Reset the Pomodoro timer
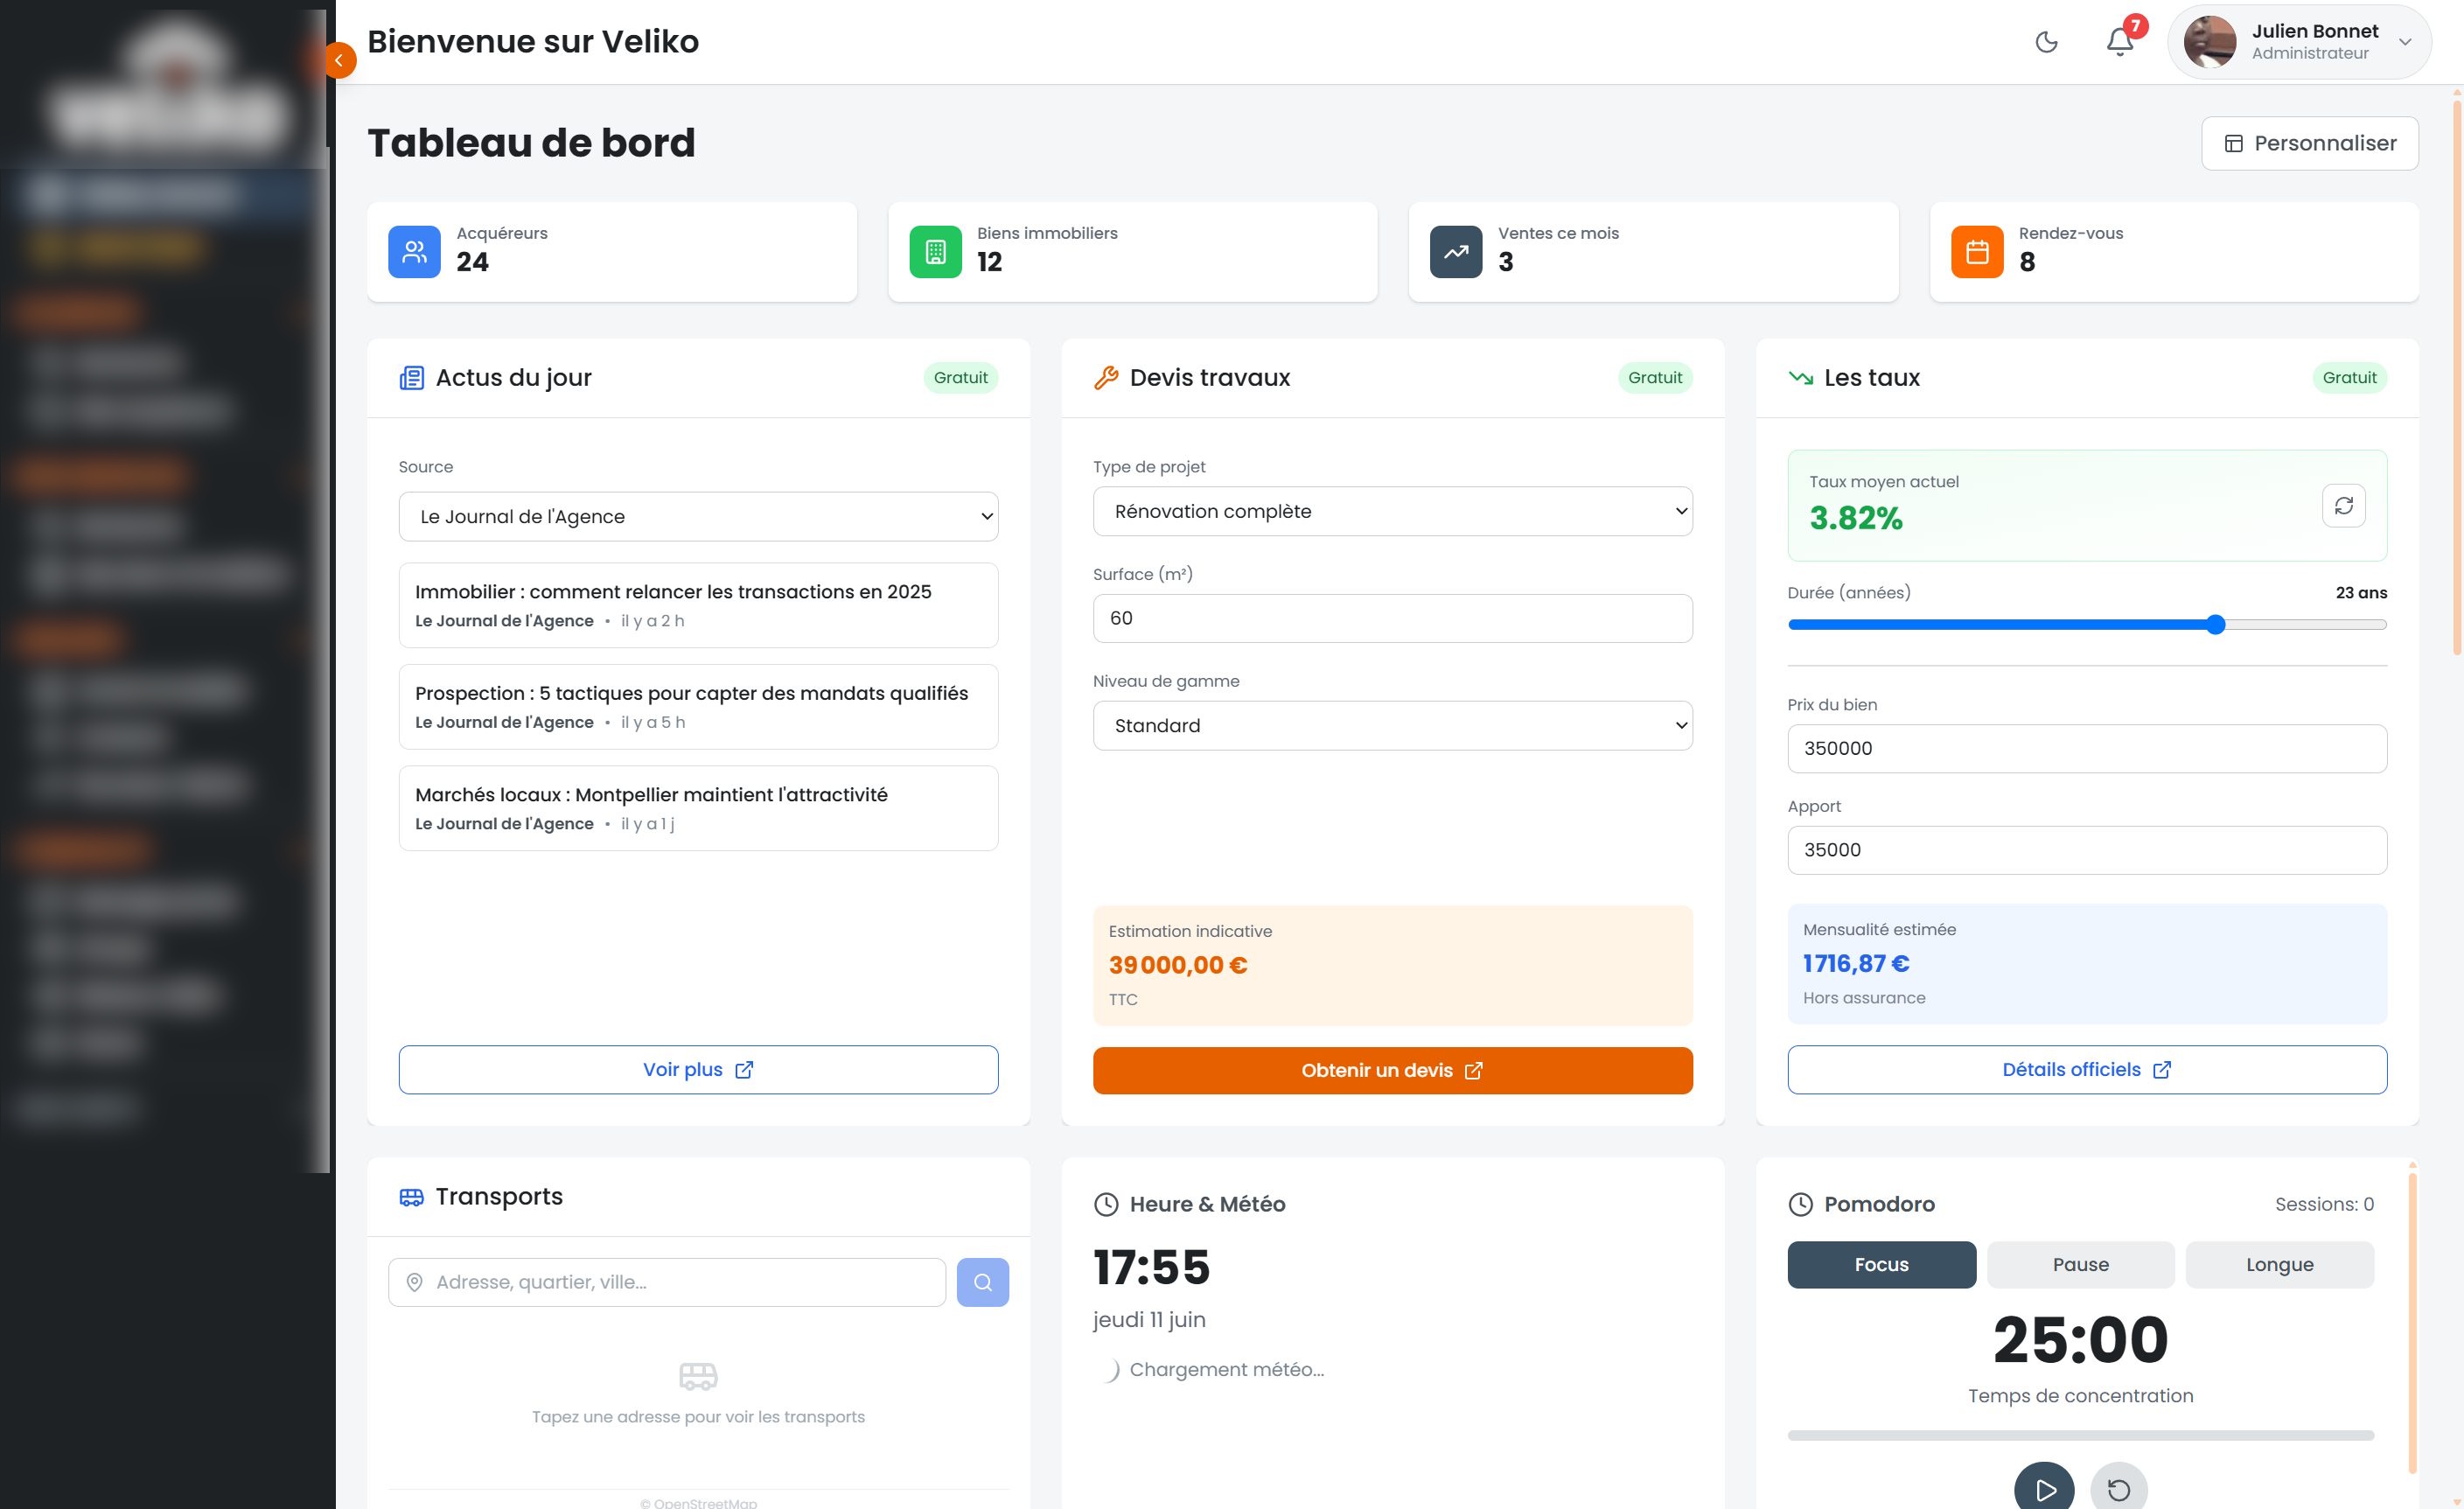 pyautogui.click(x=2118, y=1488)
